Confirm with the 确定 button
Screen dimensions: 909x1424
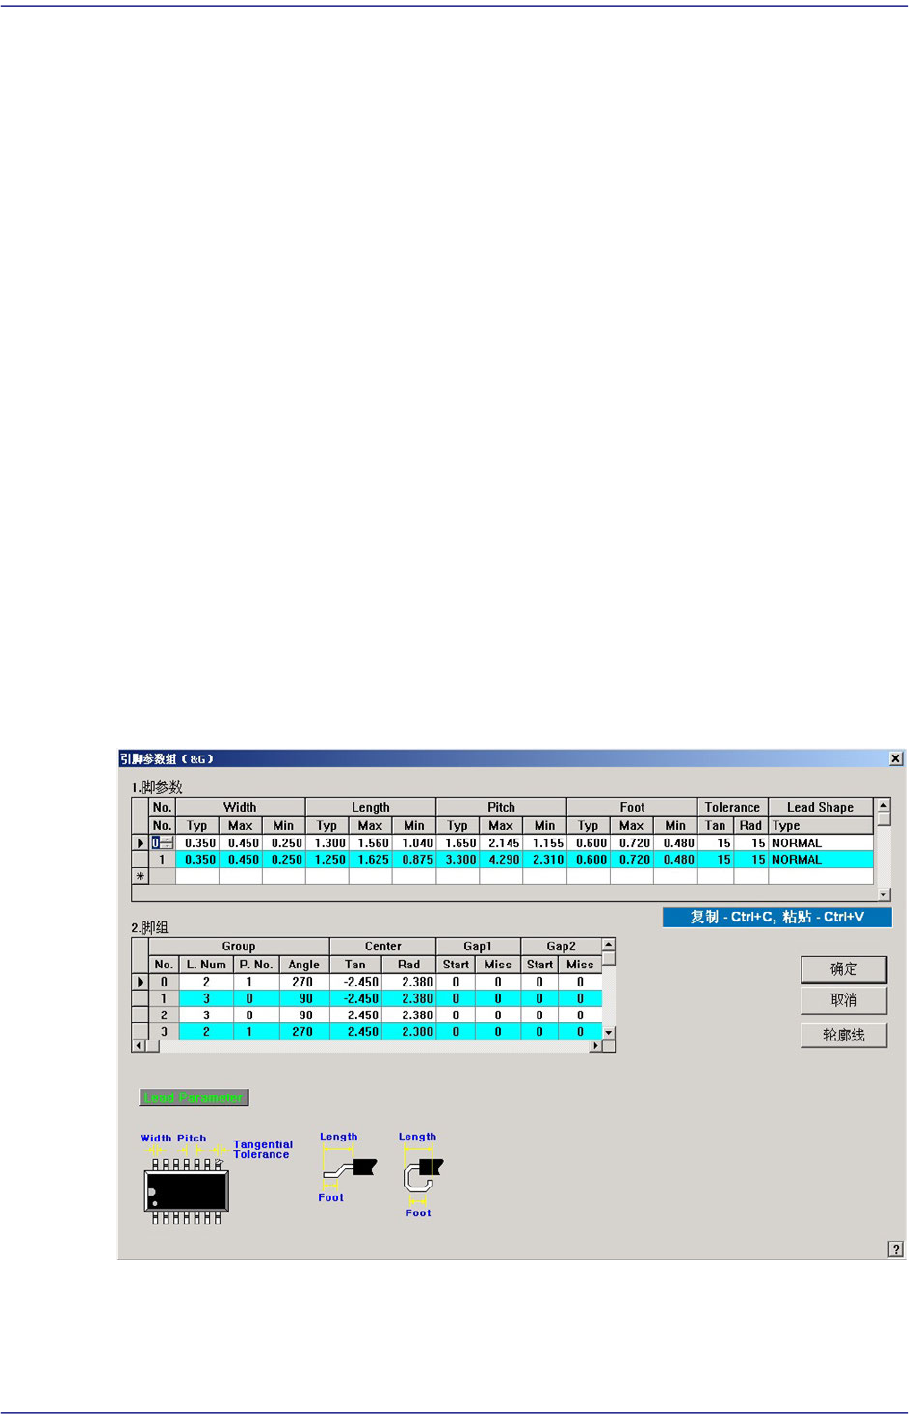click(844, 969)
